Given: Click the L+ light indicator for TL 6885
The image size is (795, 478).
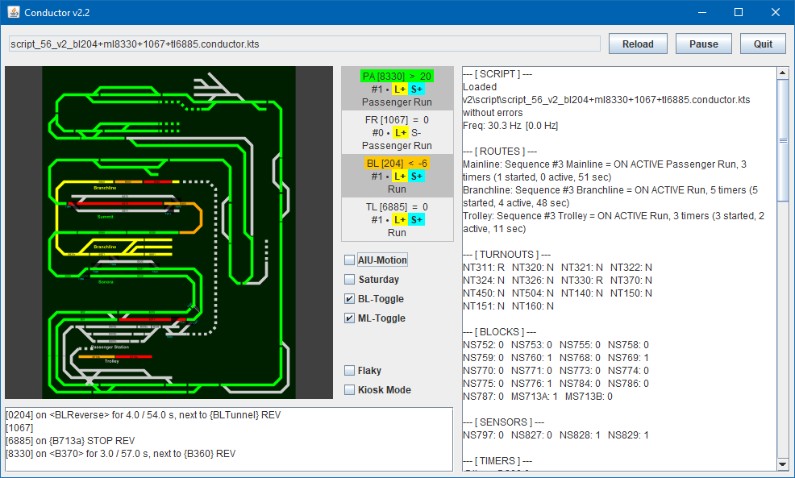Looking at the screenshot, I should coord(399,219).
